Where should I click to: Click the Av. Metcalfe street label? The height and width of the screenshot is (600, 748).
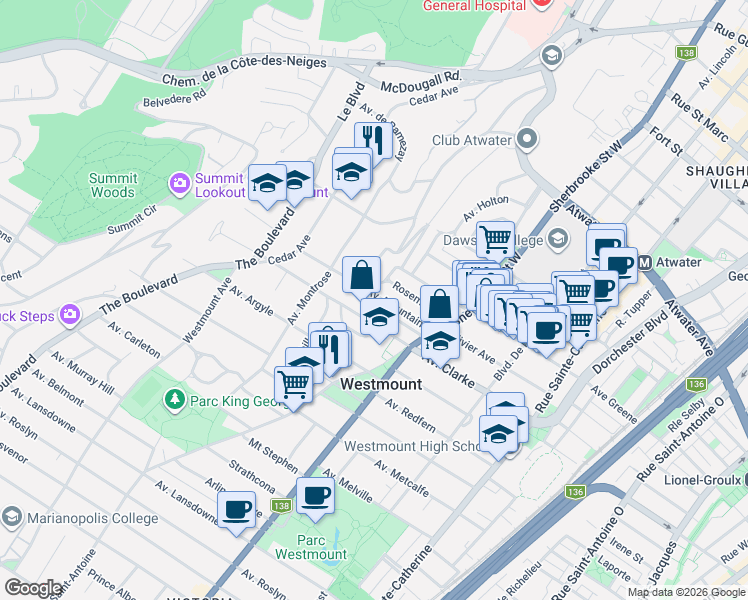402,478
